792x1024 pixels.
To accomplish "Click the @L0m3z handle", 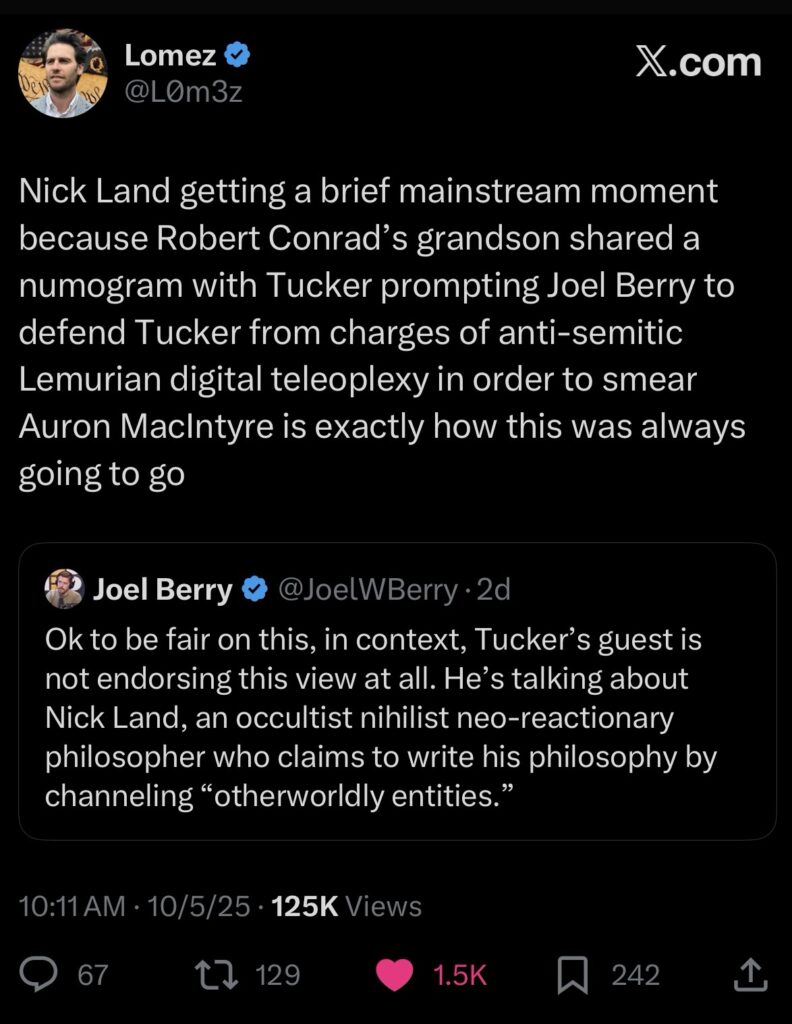I will (x=183, y=93).
